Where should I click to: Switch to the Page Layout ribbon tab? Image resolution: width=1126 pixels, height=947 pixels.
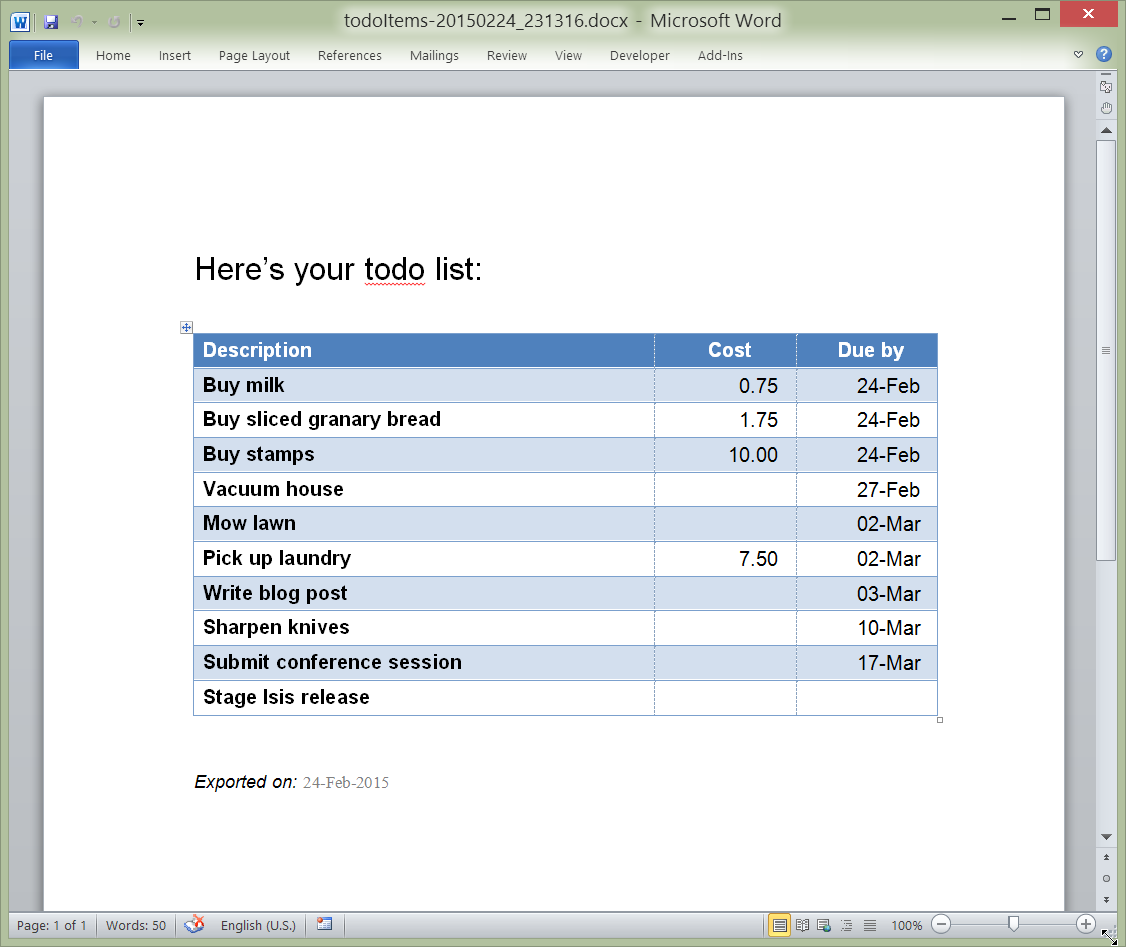(x=254, y=56)
